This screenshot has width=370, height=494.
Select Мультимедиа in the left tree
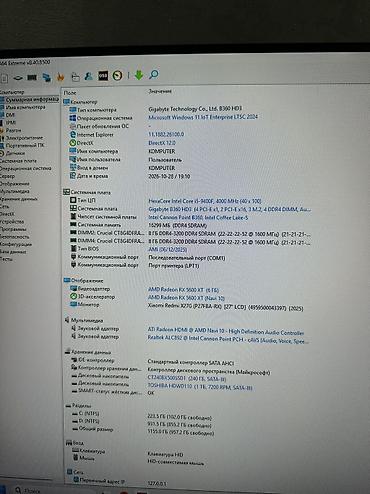(15, 191)
